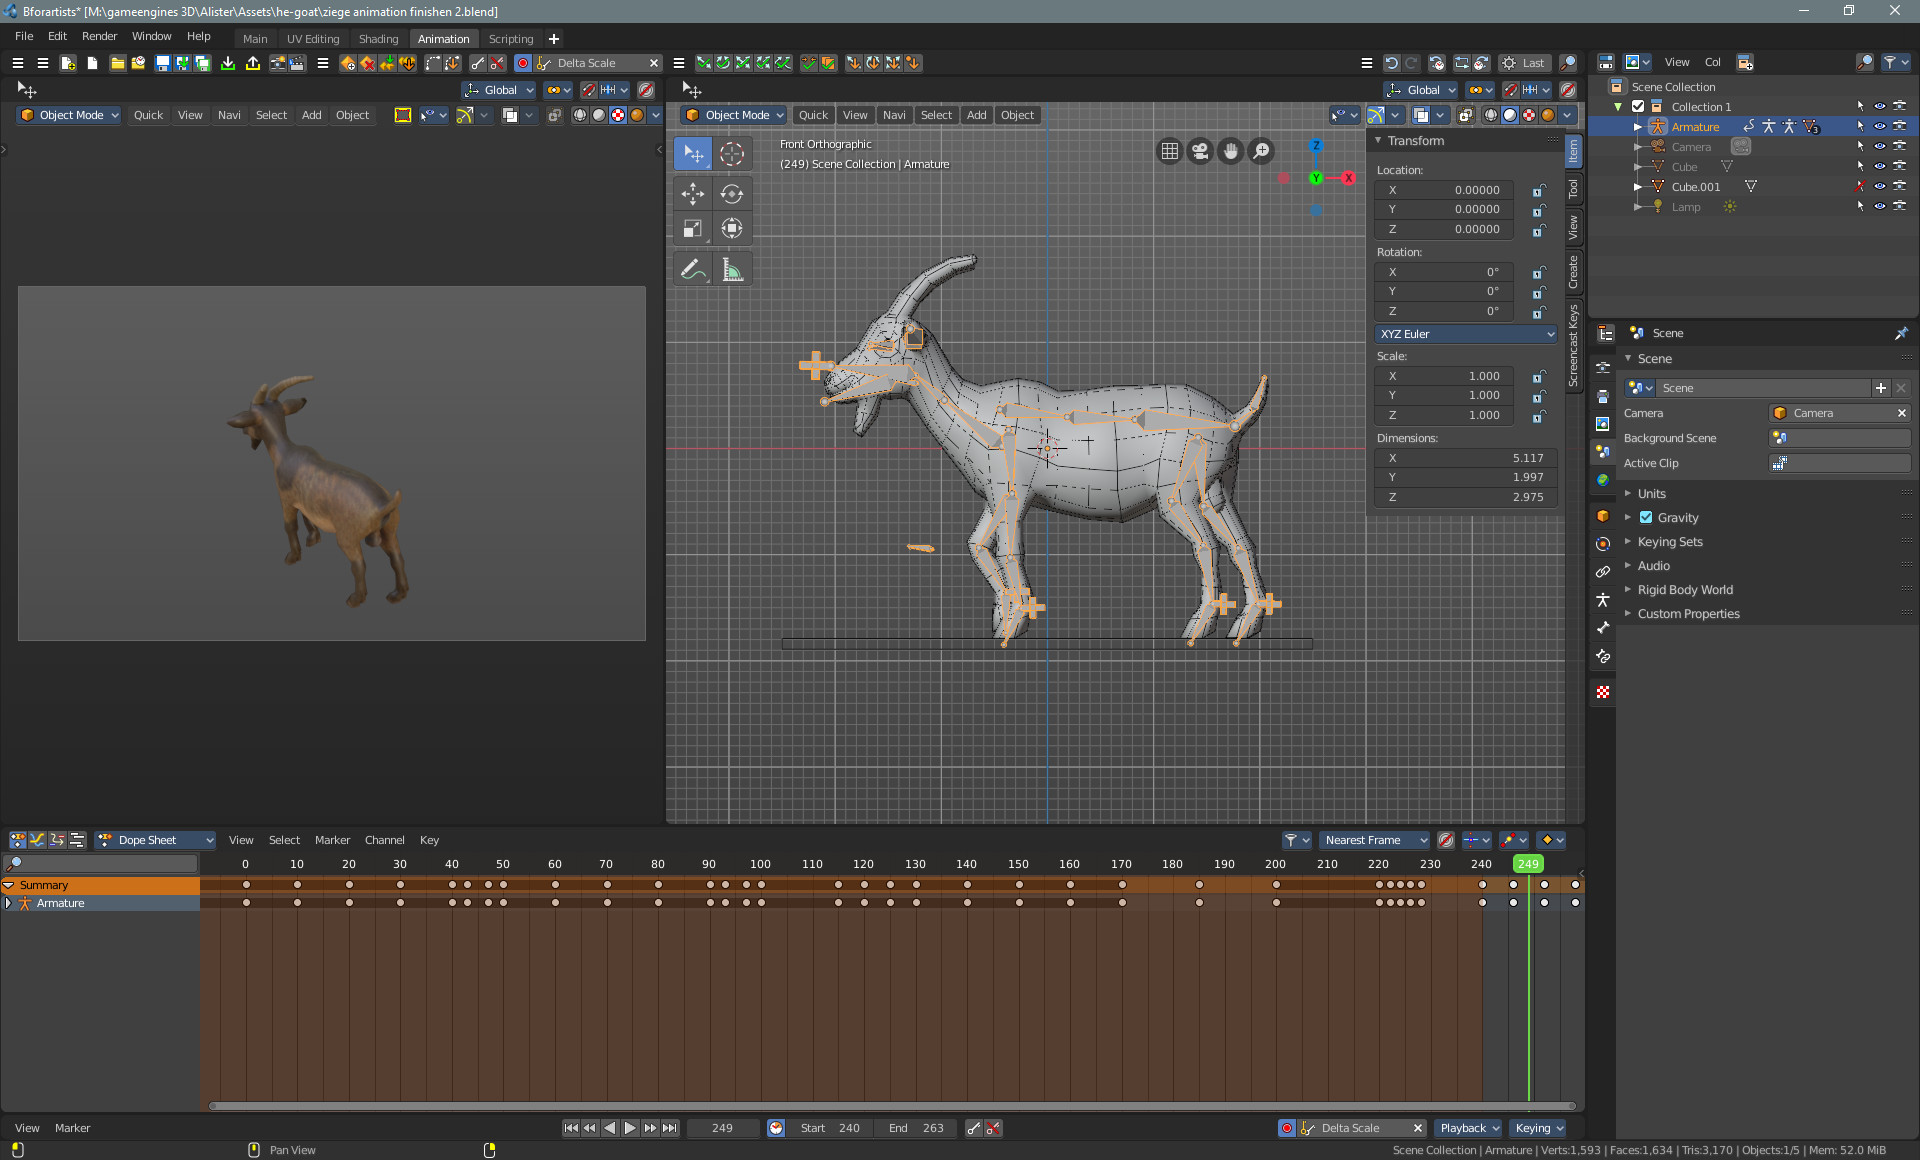Toggle the Gravity checkbox

(1646, 518)
